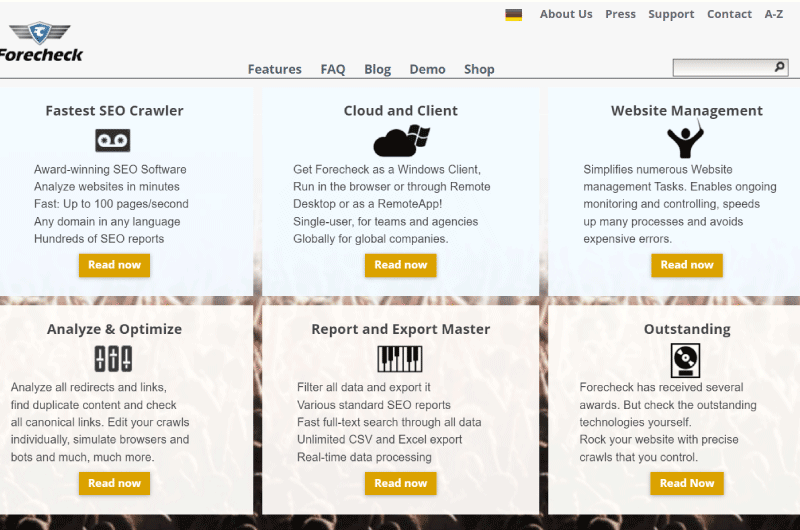Click the Report and Export Master heading
The width and height of the screenshot is (800, 530).
tap(401, 329)
